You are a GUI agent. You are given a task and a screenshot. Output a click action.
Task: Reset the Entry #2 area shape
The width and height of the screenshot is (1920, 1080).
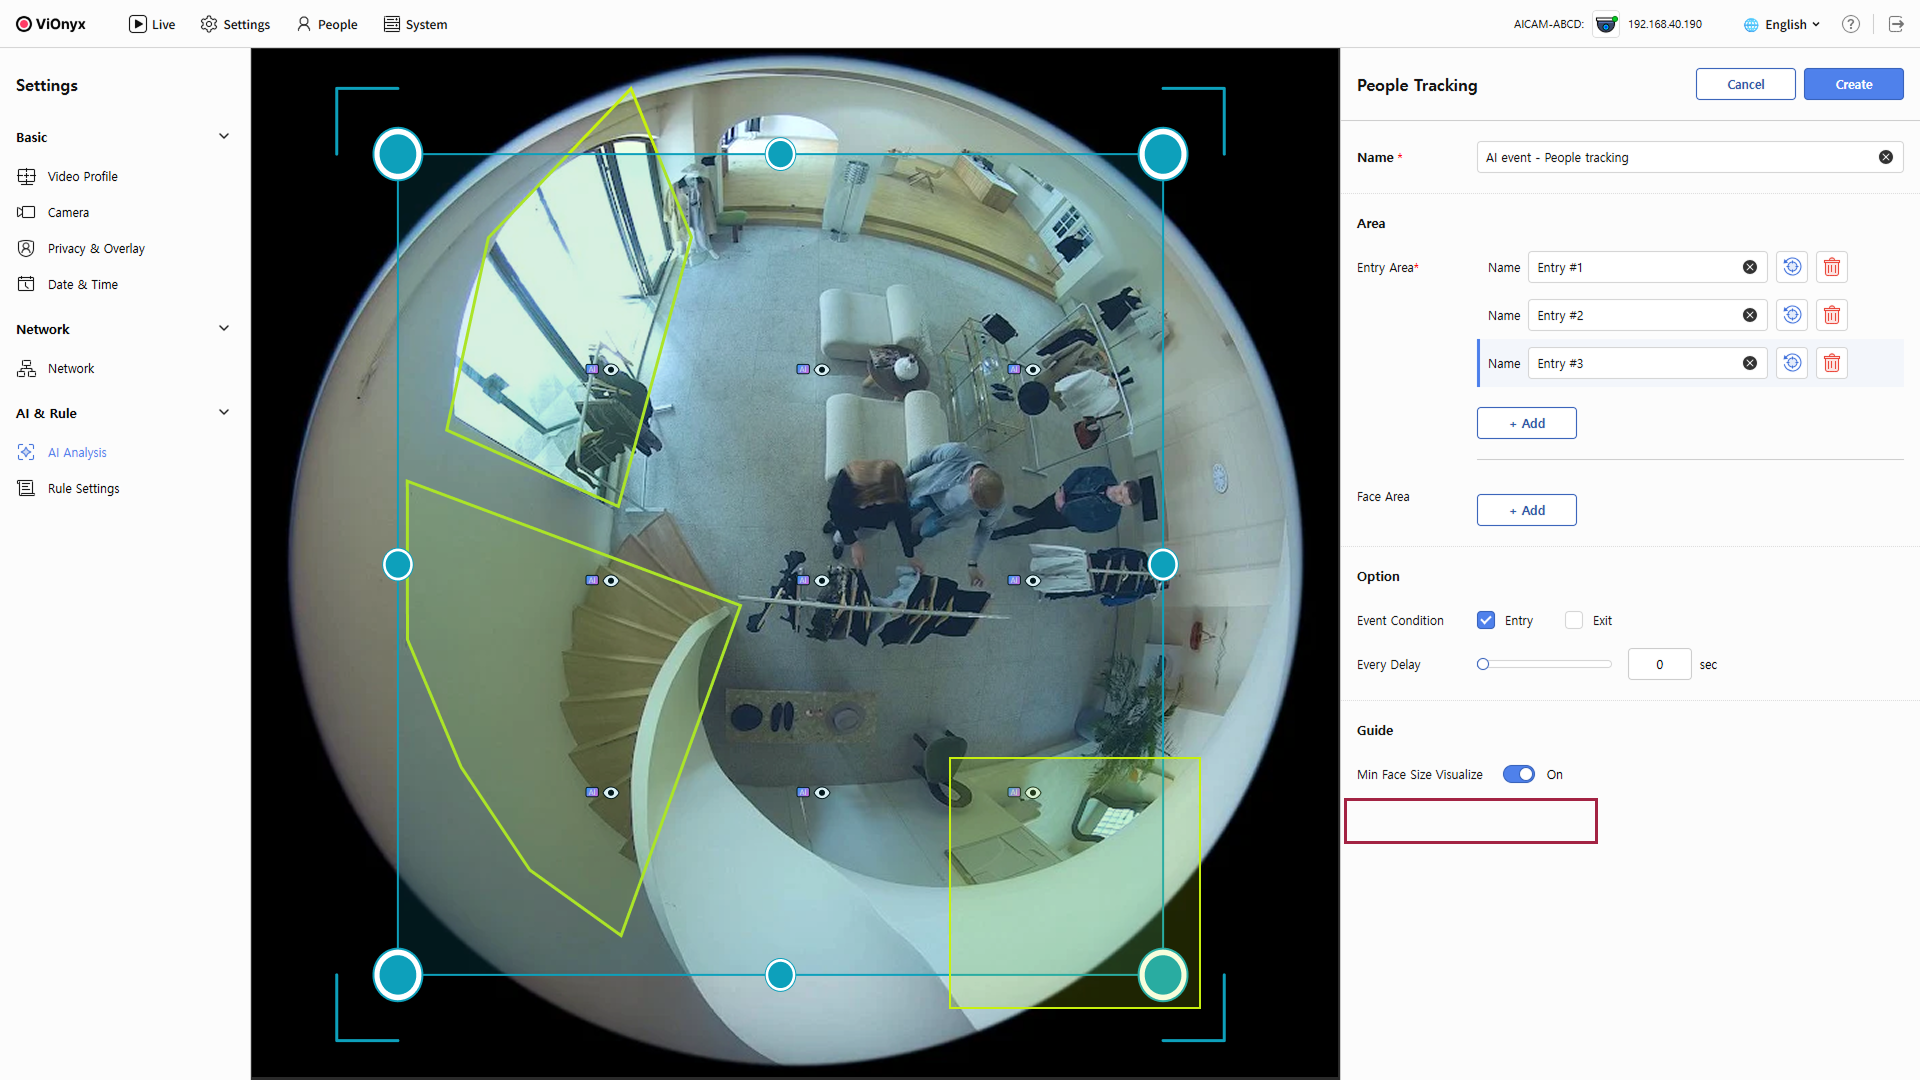1792,315
